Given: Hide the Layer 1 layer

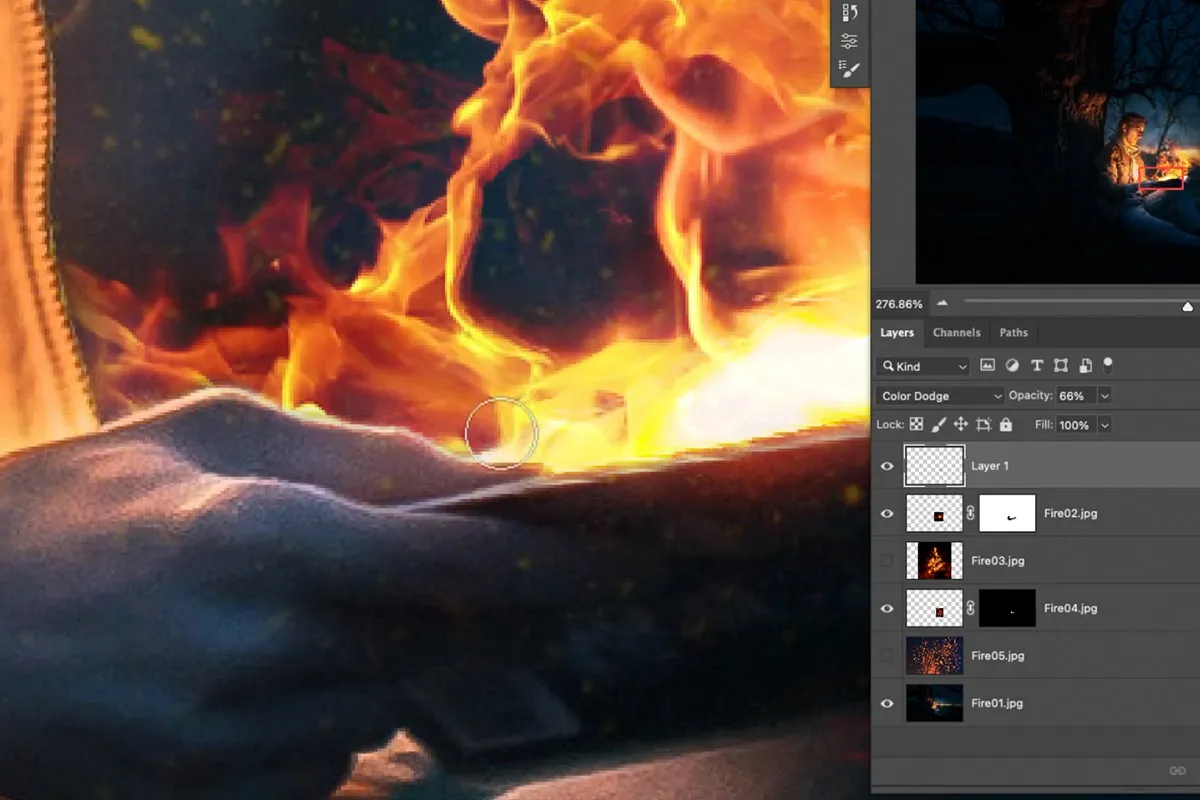Looking at the screenshot, I should coord(887,466).
